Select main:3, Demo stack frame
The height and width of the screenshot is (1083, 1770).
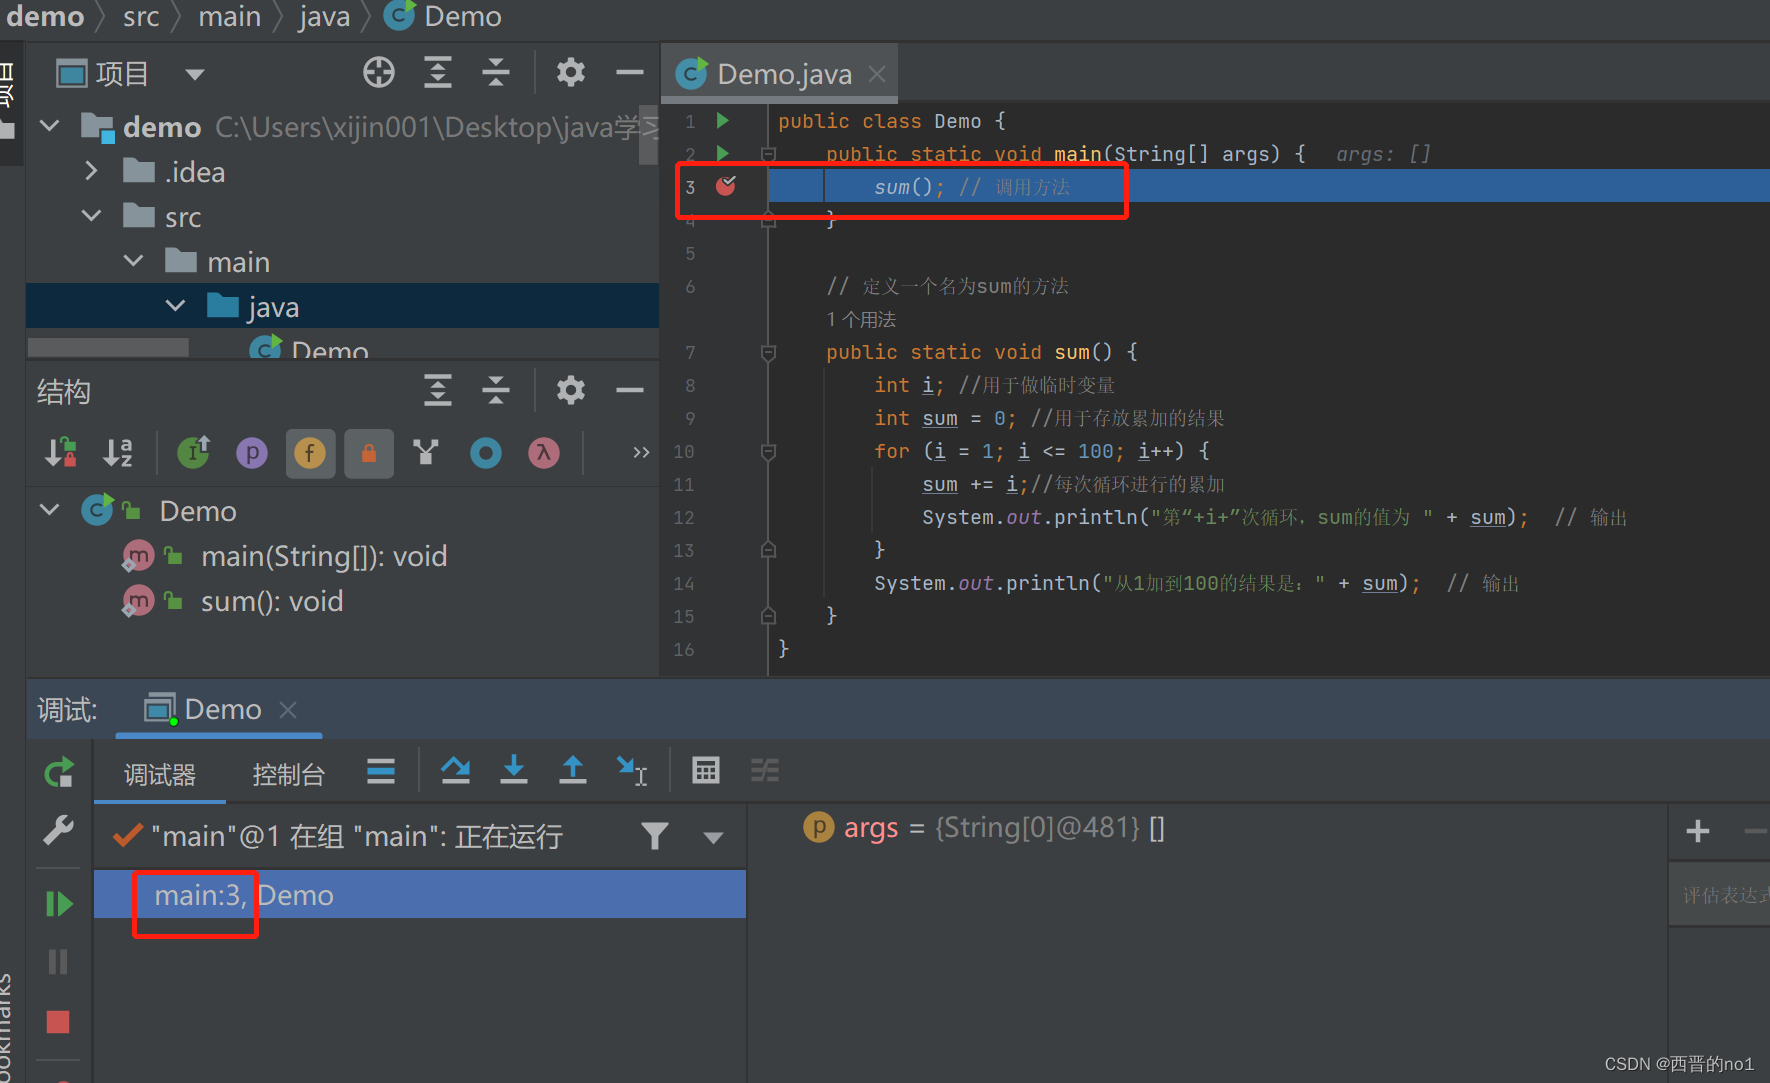point(244,895)
